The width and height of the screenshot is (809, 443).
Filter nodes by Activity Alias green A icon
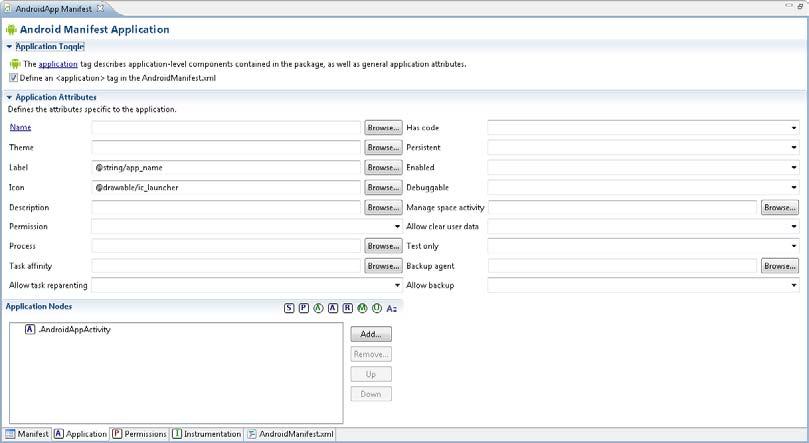(x=318, y=308)
